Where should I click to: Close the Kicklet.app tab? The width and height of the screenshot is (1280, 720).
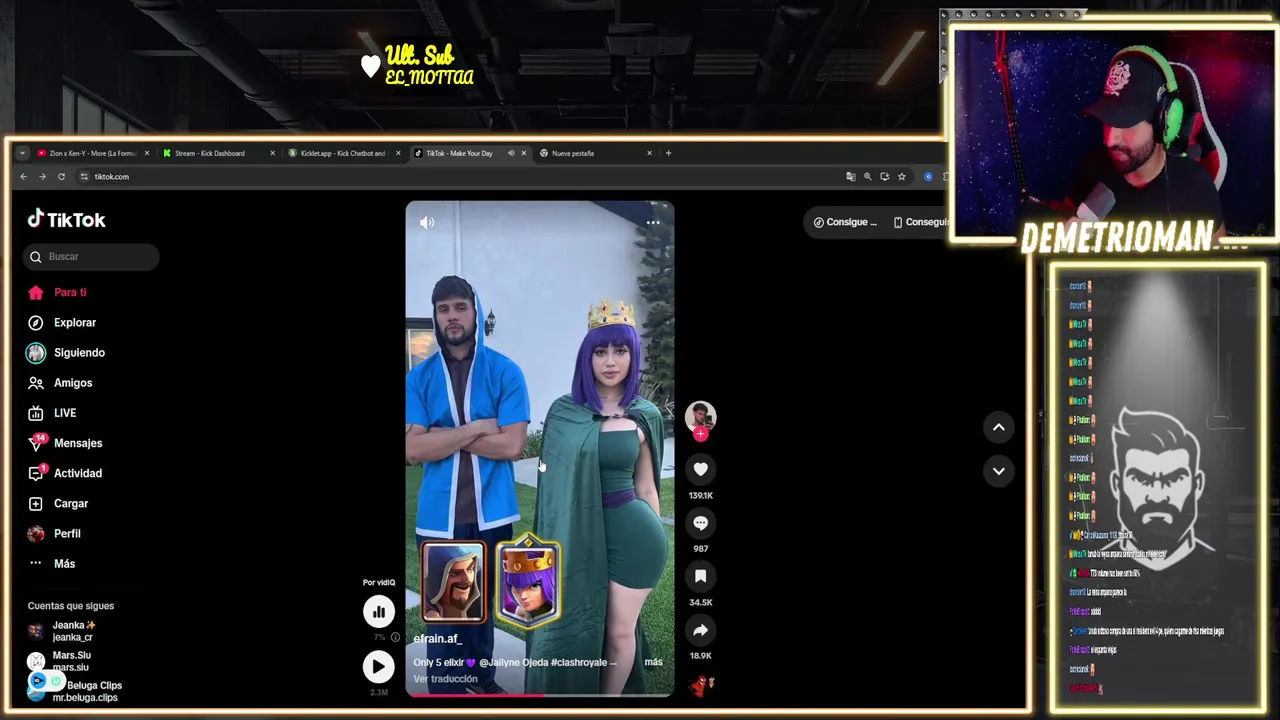pos(398,153)
